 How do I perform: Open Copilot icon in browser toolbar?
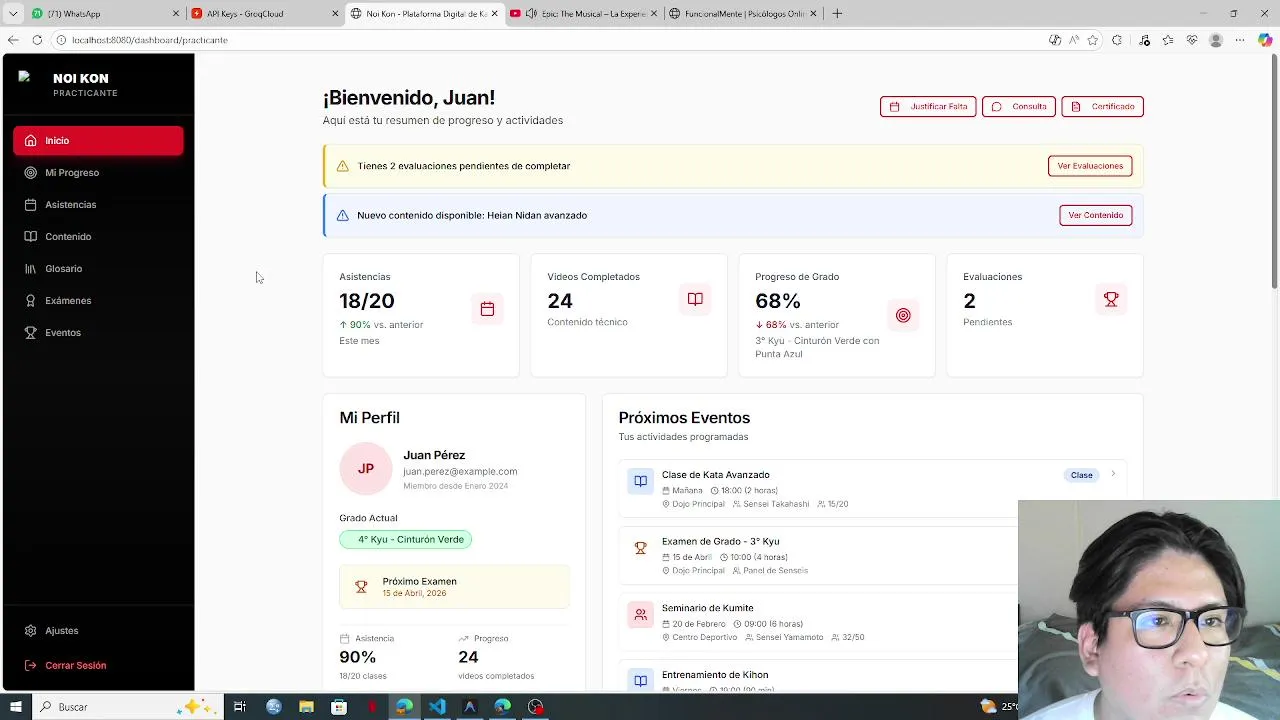click(1265, 40)
